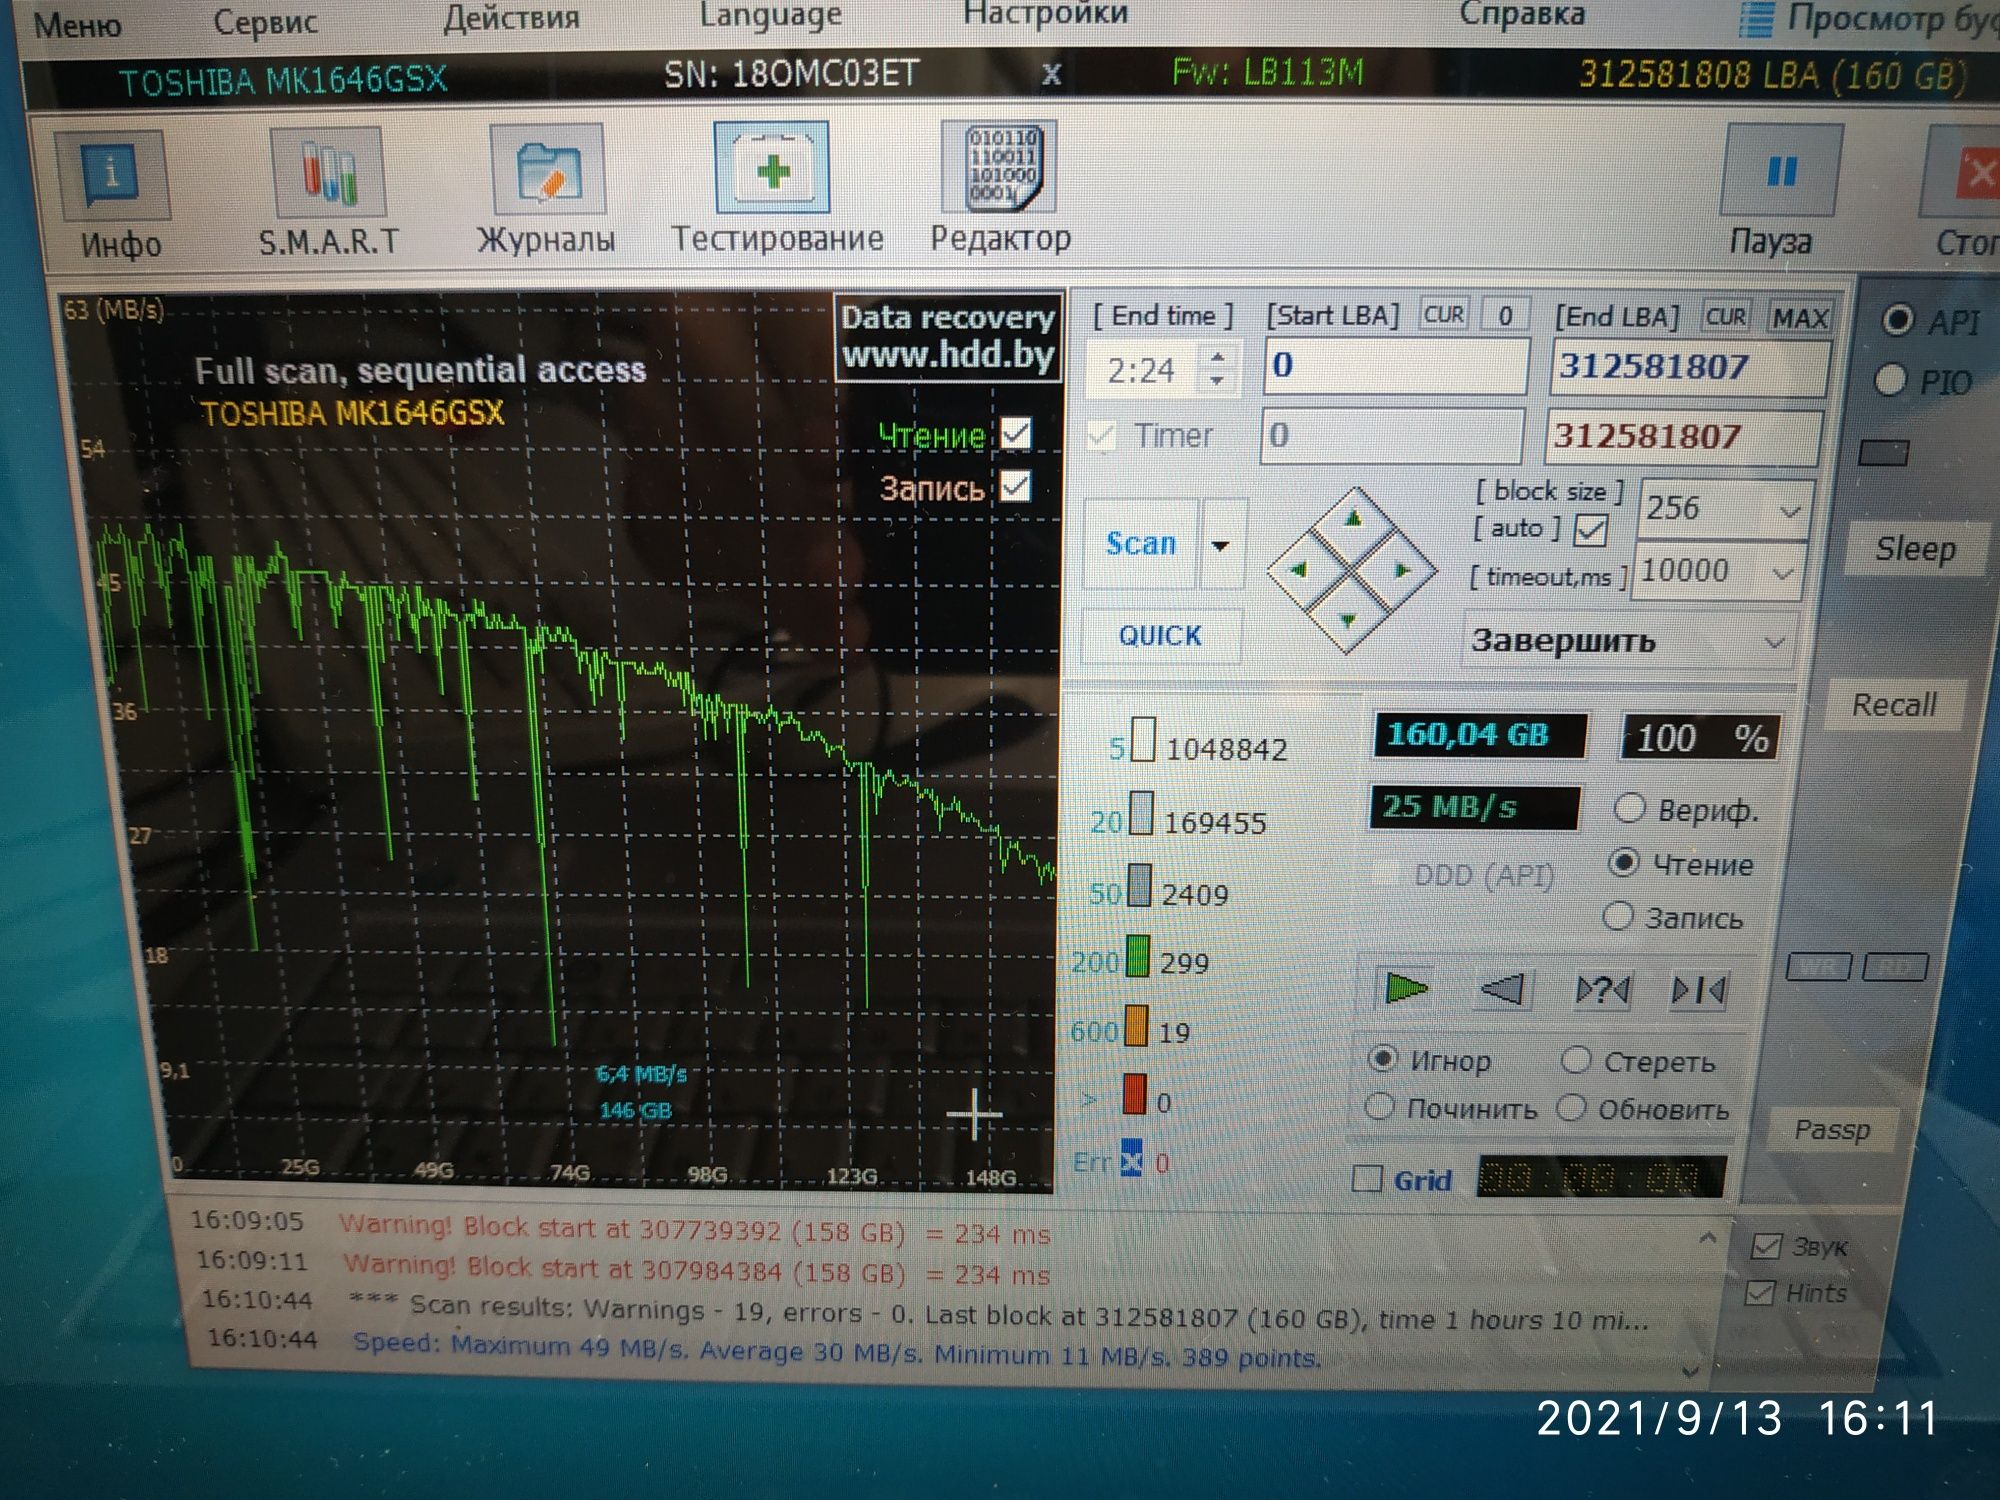
Task: Open the Журналы logs icon
Action: point(547,169)
